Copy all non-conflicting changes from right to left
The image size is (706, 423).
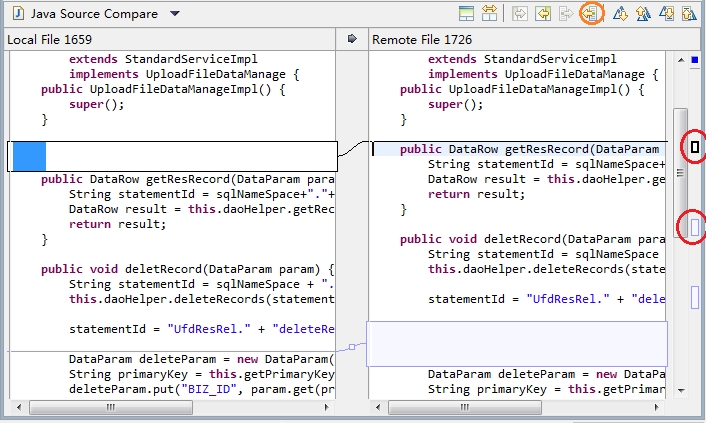point(543,14)
